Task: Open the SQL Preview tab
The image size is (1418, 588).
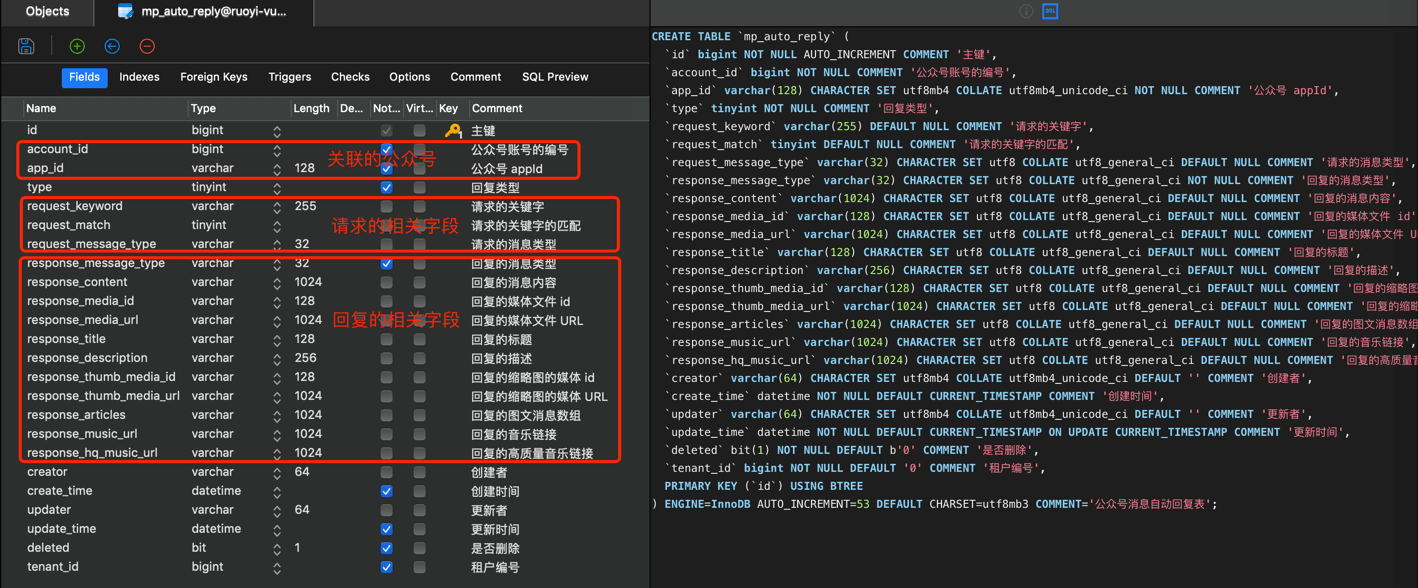Action: [555, 77]
